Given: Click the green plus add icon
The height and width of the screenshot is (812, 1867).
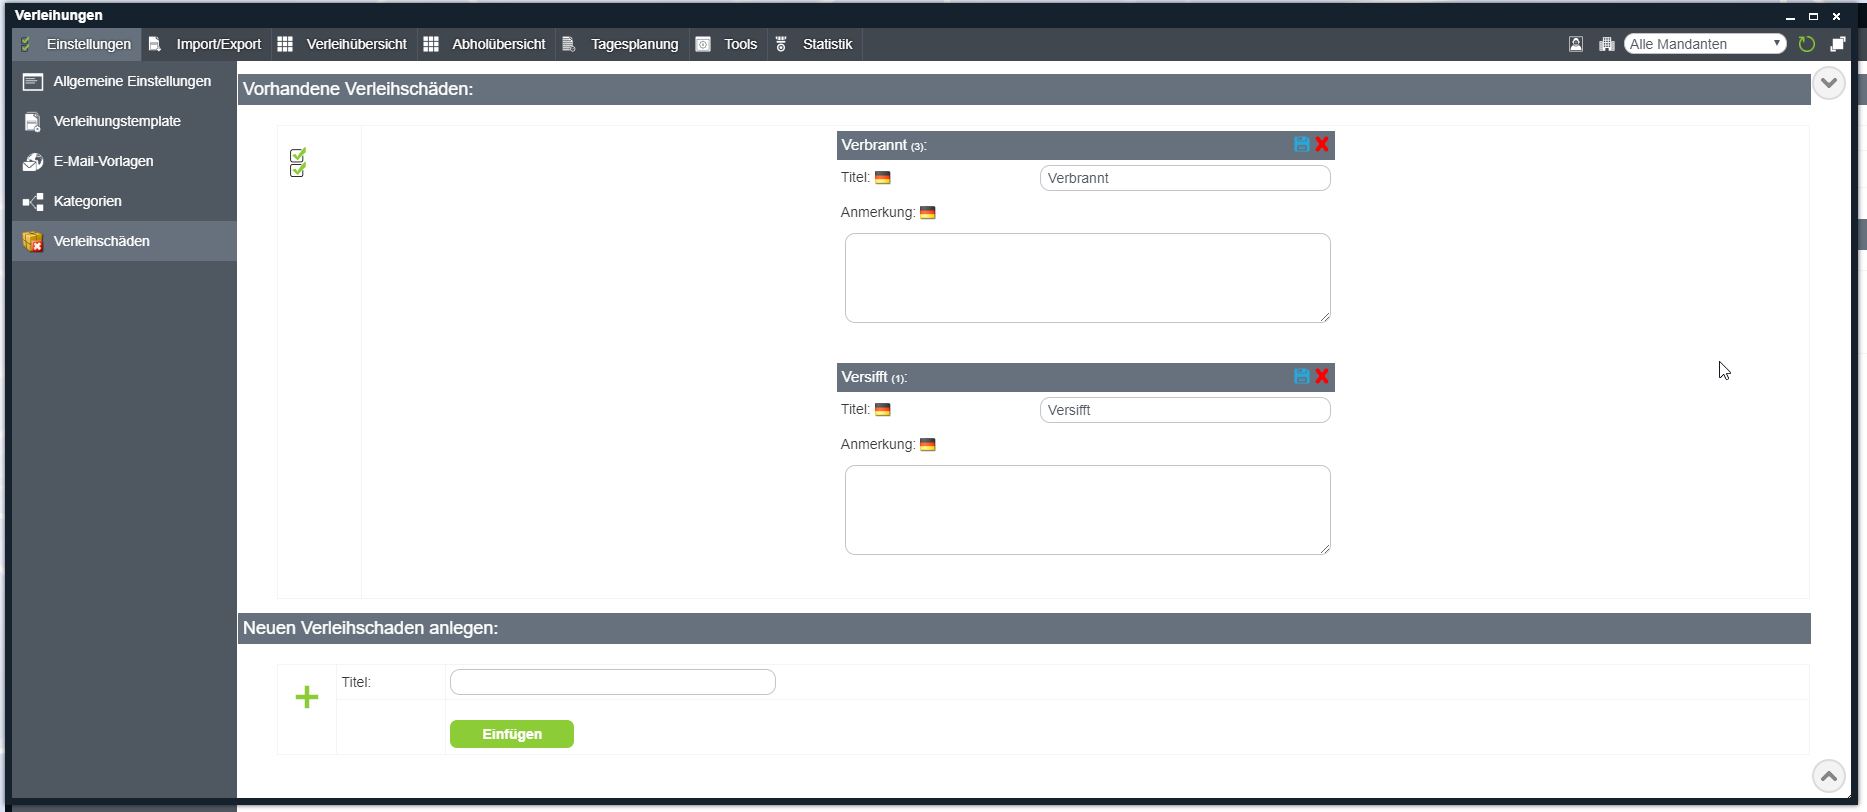Looking at the screenshot, I should (307, 697).
